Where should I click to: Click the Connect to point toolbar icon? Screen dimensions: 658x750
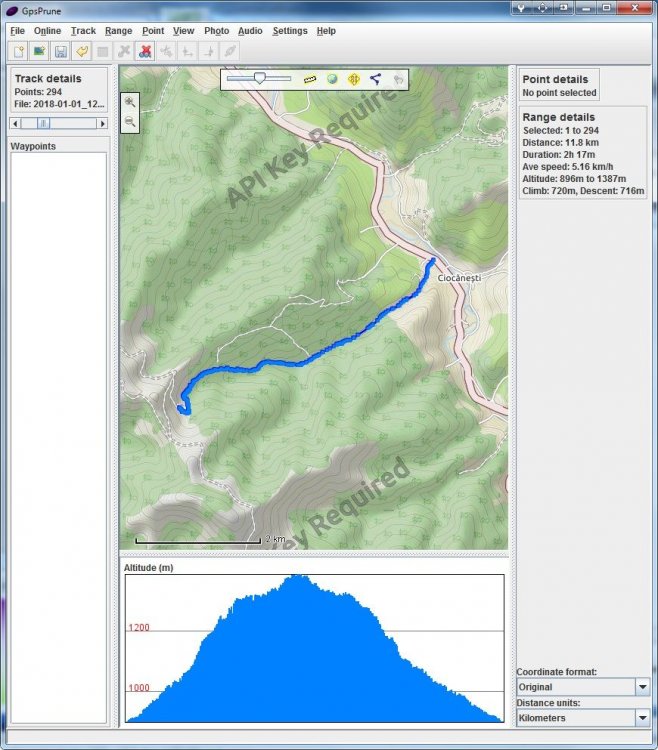pyautogui.click(x=230, y=52)
